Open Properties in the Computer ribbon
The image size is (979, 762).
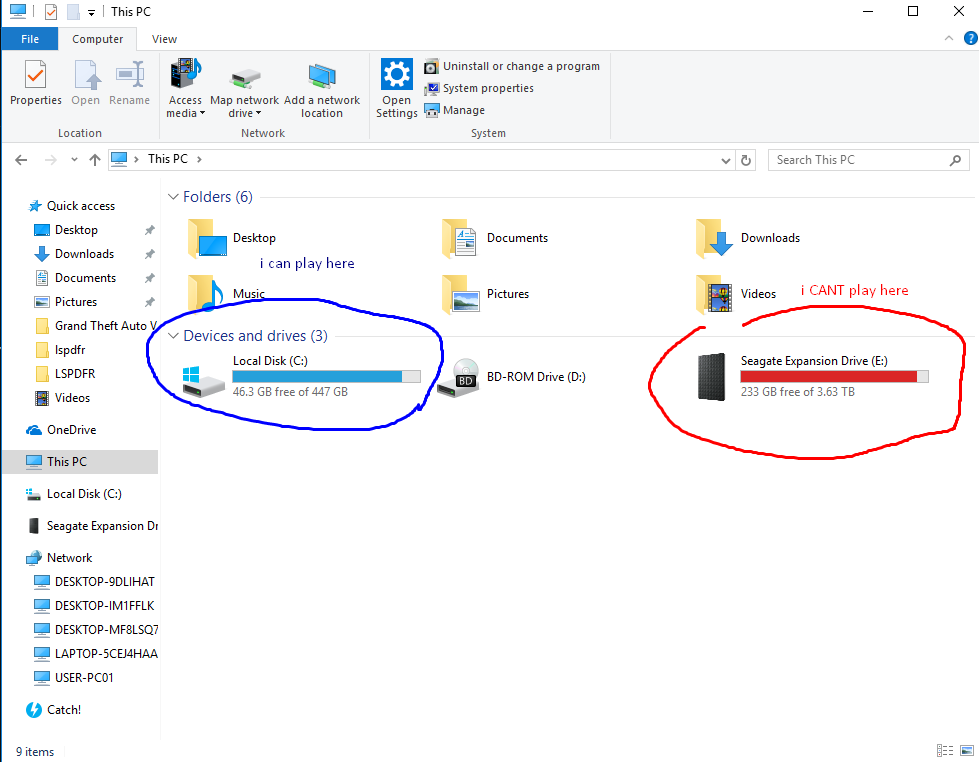click(x=36, y=83)
